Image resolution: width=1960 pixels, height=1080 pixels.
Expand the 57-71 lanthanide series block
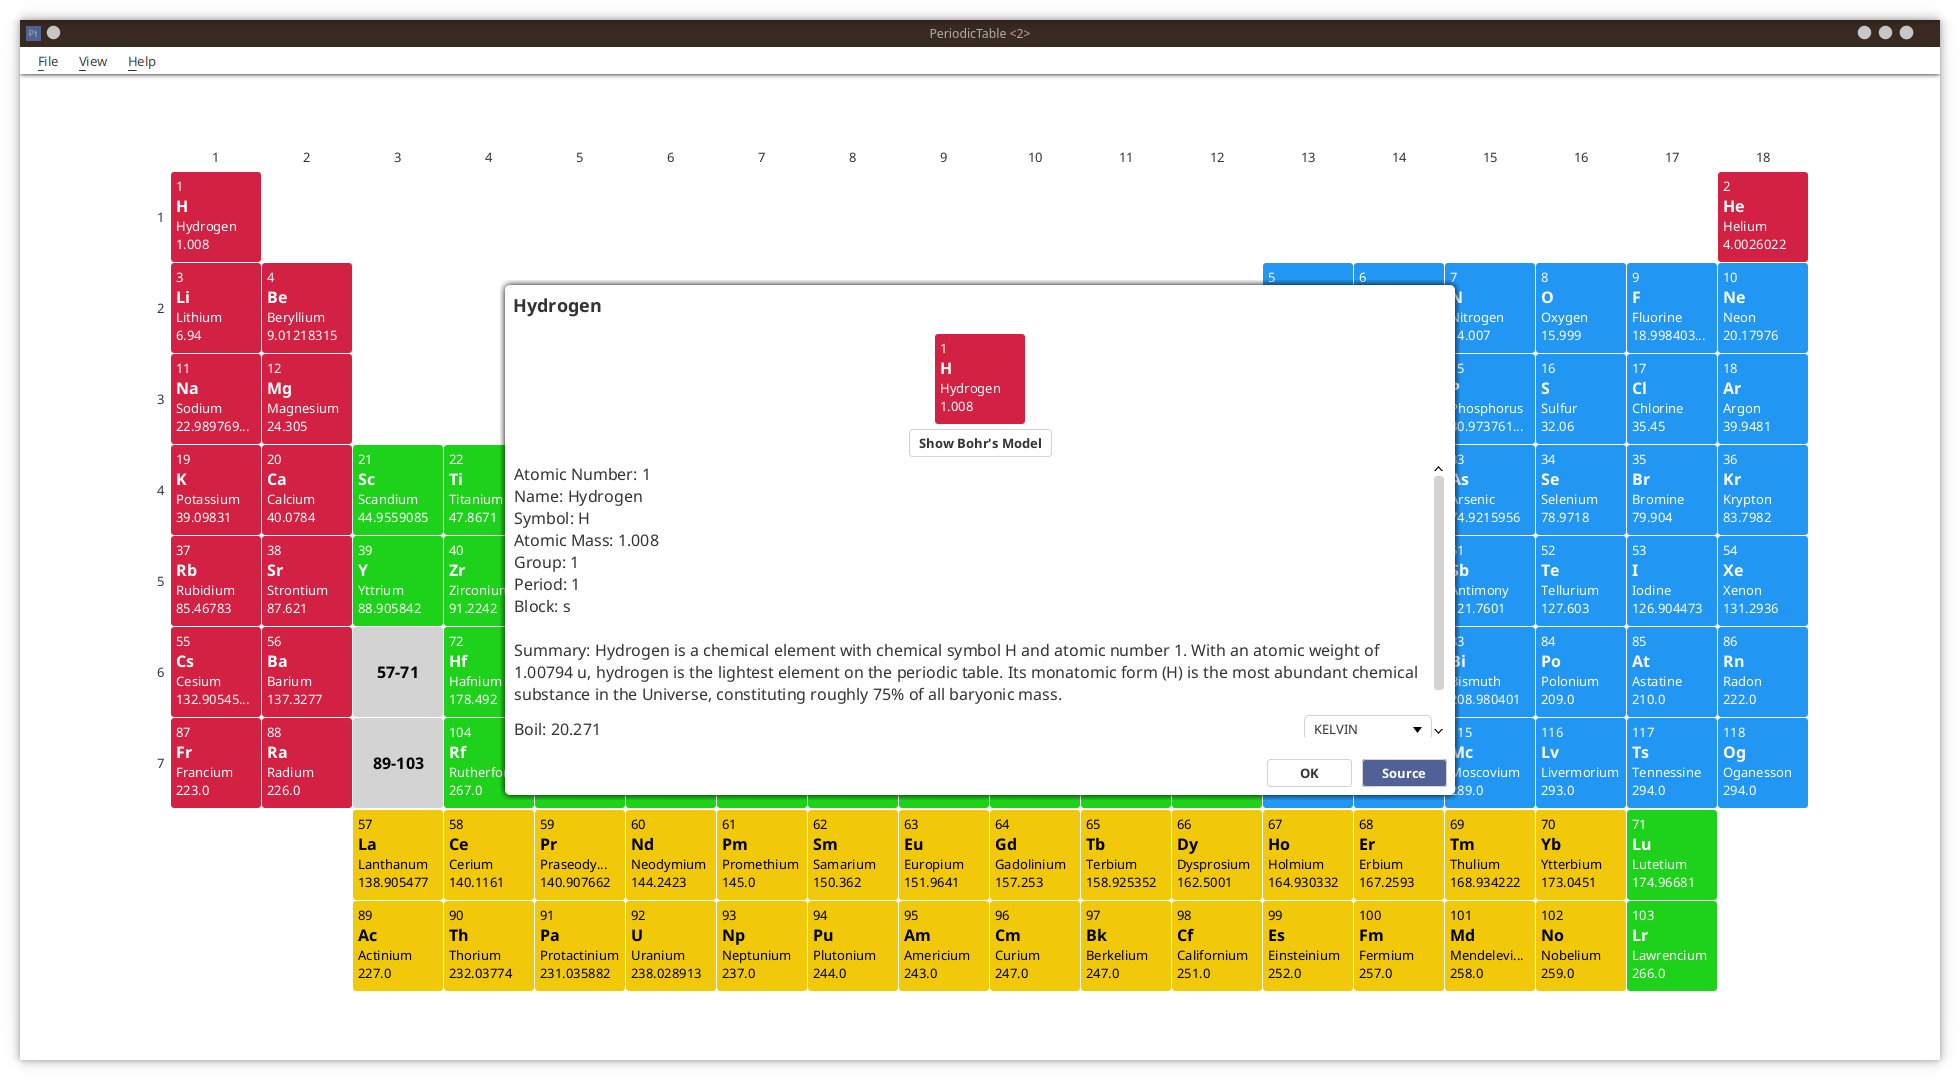tap(396, 672)
